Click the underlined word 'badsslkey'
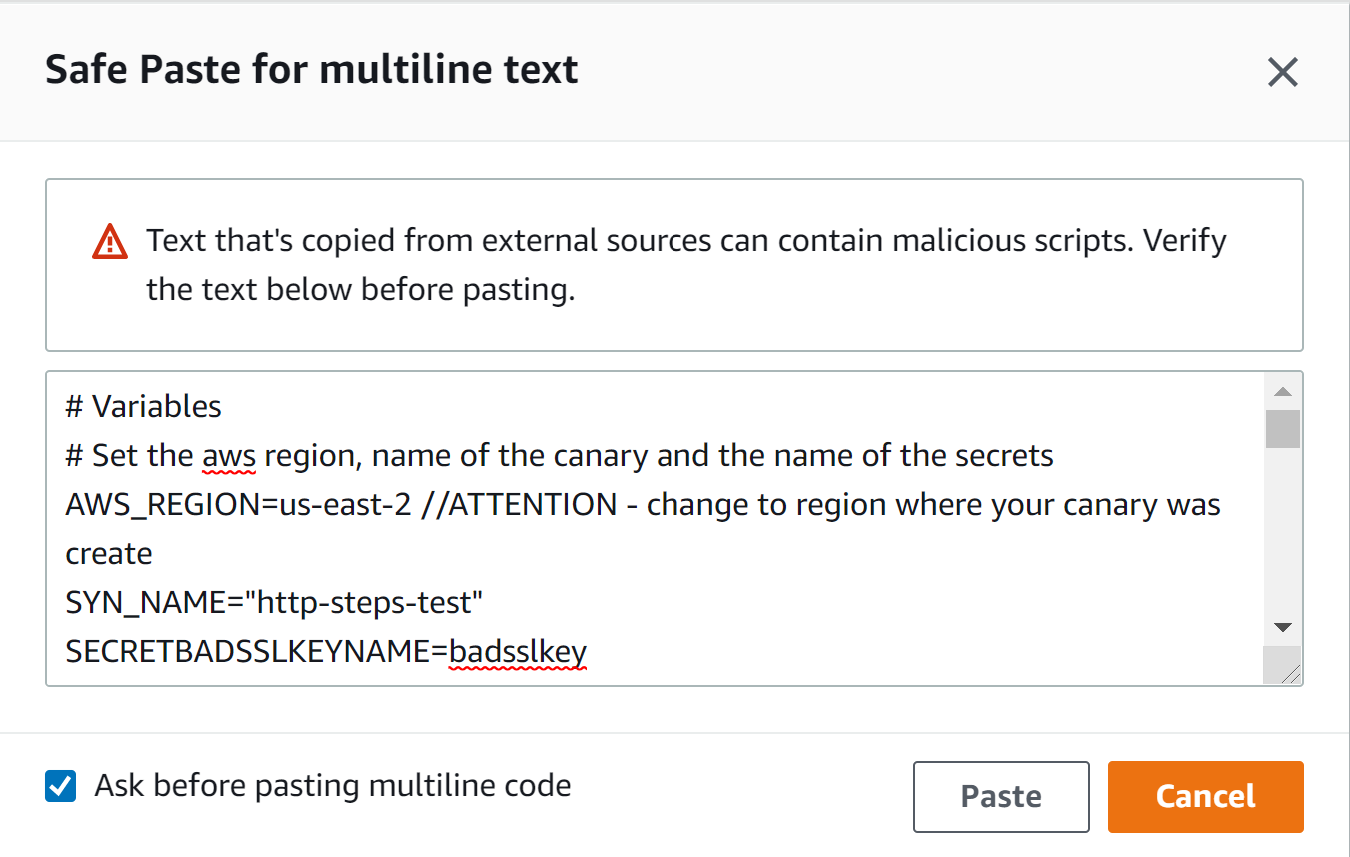 pyautogui.click(x=517, y=651)
